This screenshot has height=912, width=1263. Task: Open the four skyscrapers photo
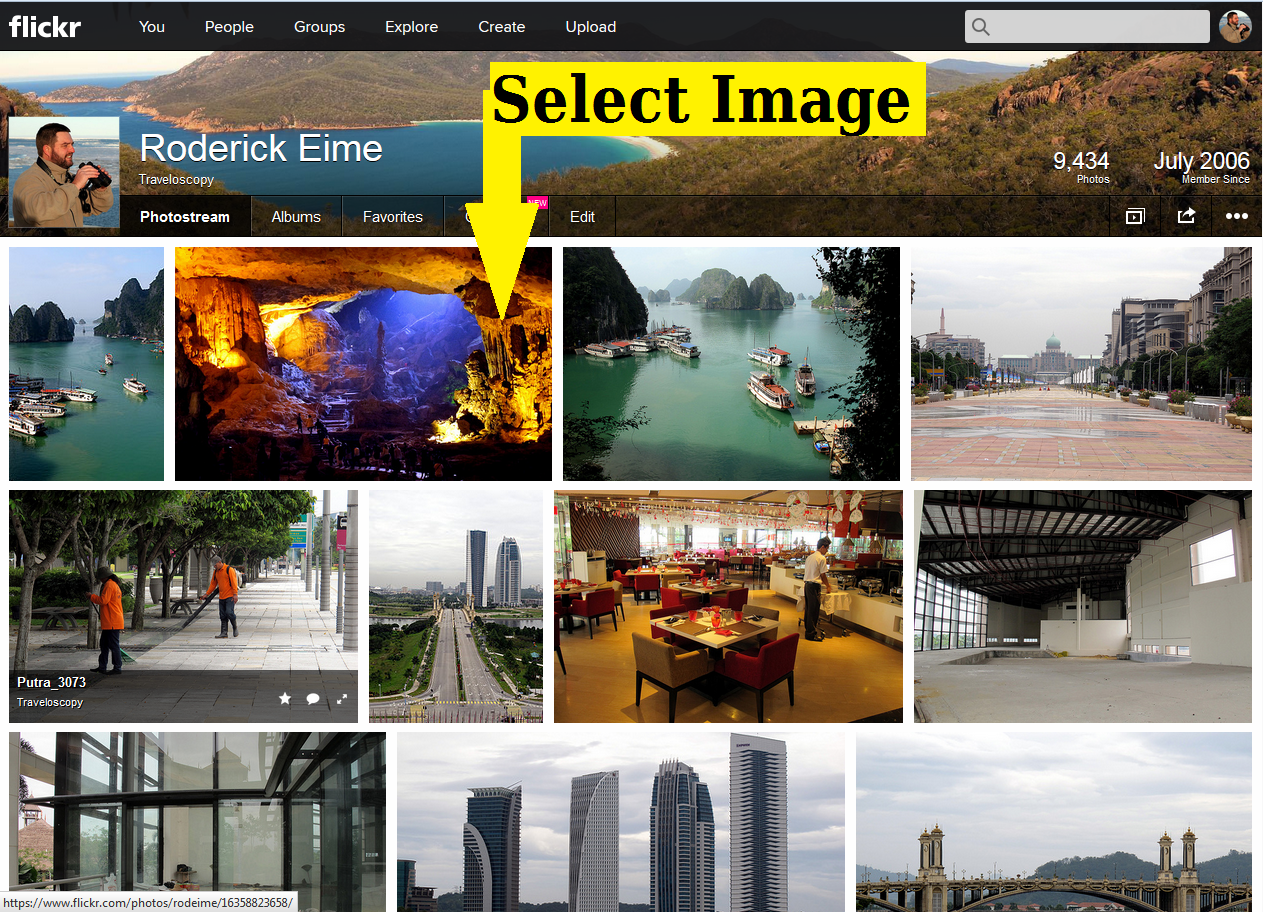coord(621,821)
